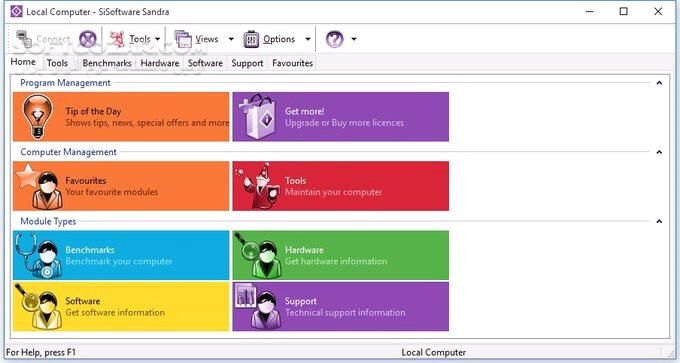This screenshot has width=680, height=363.
Task: Open the Benchmarks tab
Action: [107, 63]
